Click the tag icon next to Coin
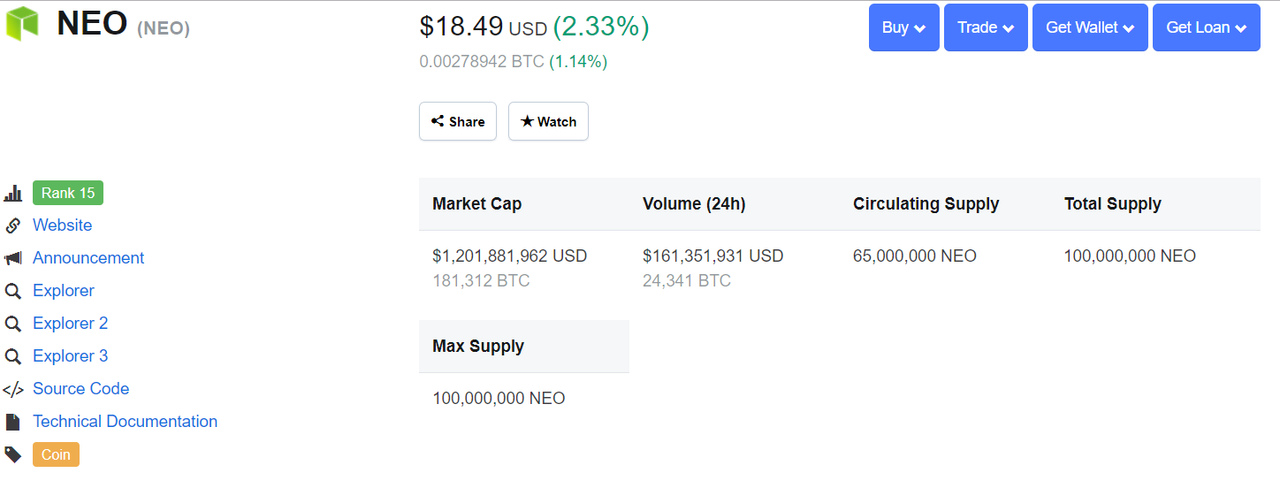Screen dimensions: 1280x481 click(x=13, y=454)
